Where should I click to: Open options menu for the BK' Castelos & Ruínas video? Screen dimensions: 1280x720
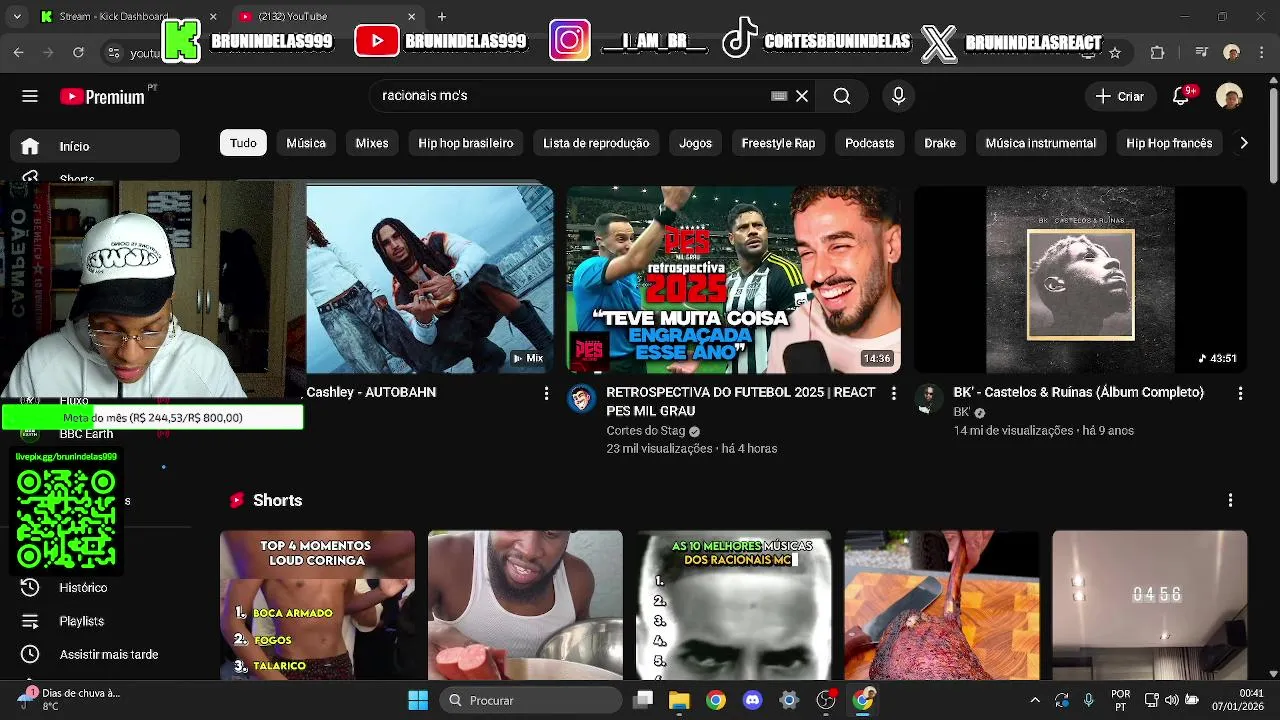click(1240, 393)
